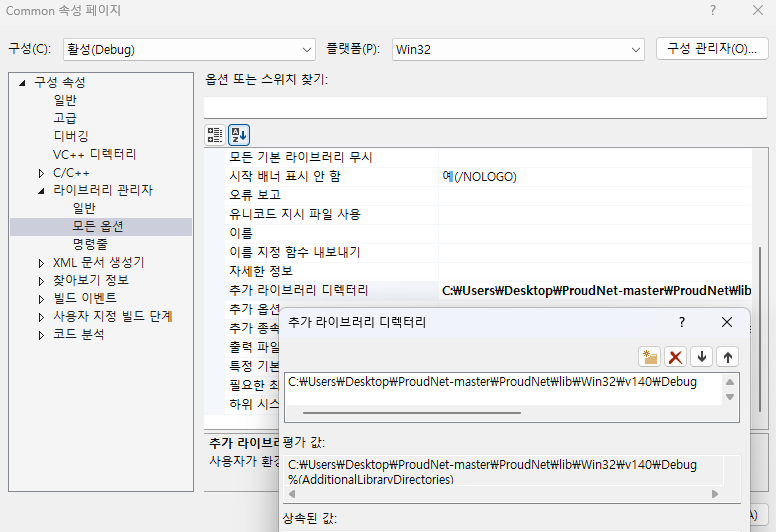This screenshot has width=776, height=532.
Task: Close the 추가 라이브러리 디렉터리 dialog
Action: click(727, 322)
